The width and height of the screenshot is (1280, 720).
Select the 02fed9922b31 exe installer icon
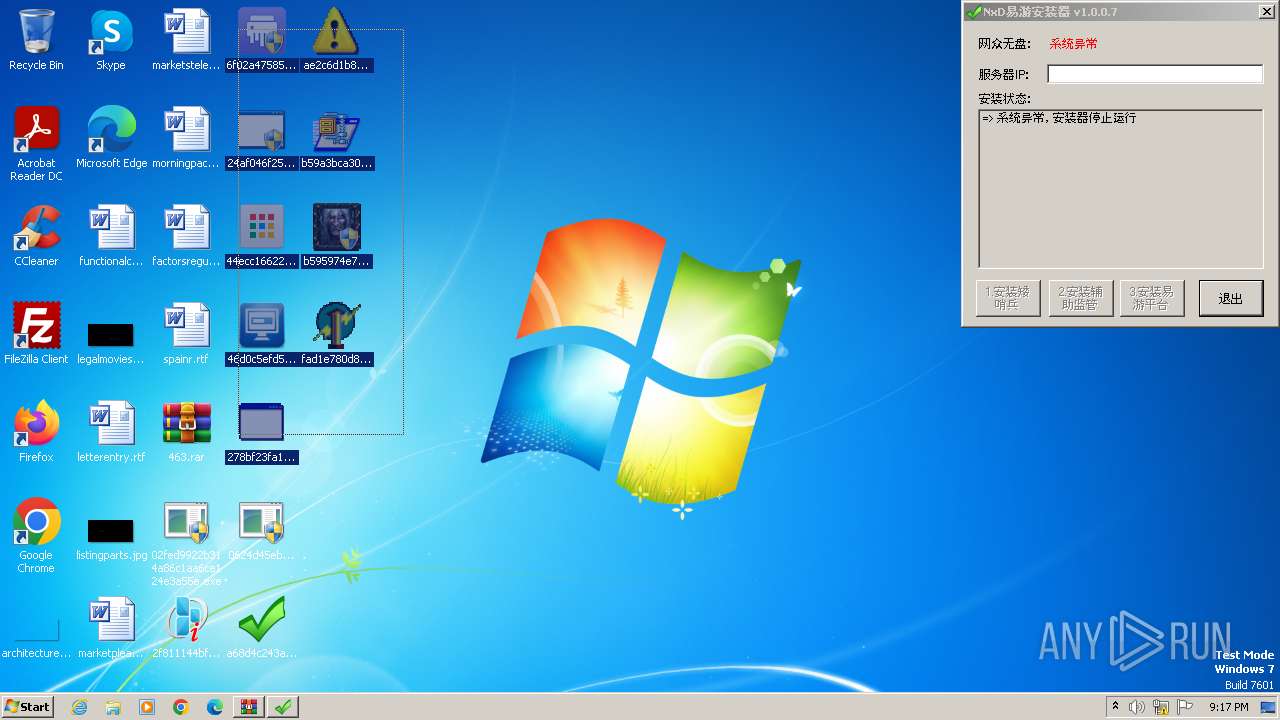[186, 544]
